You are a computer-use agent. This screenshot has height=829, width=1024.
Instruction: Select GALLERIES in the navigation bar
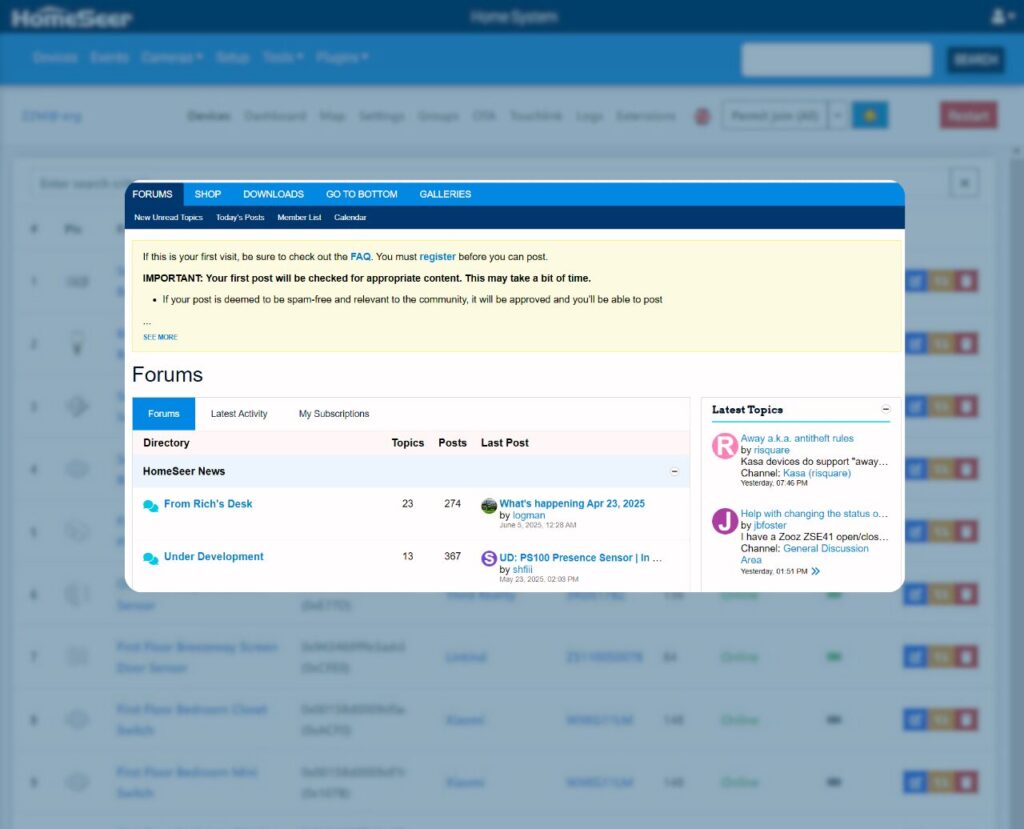coord(445,194)
